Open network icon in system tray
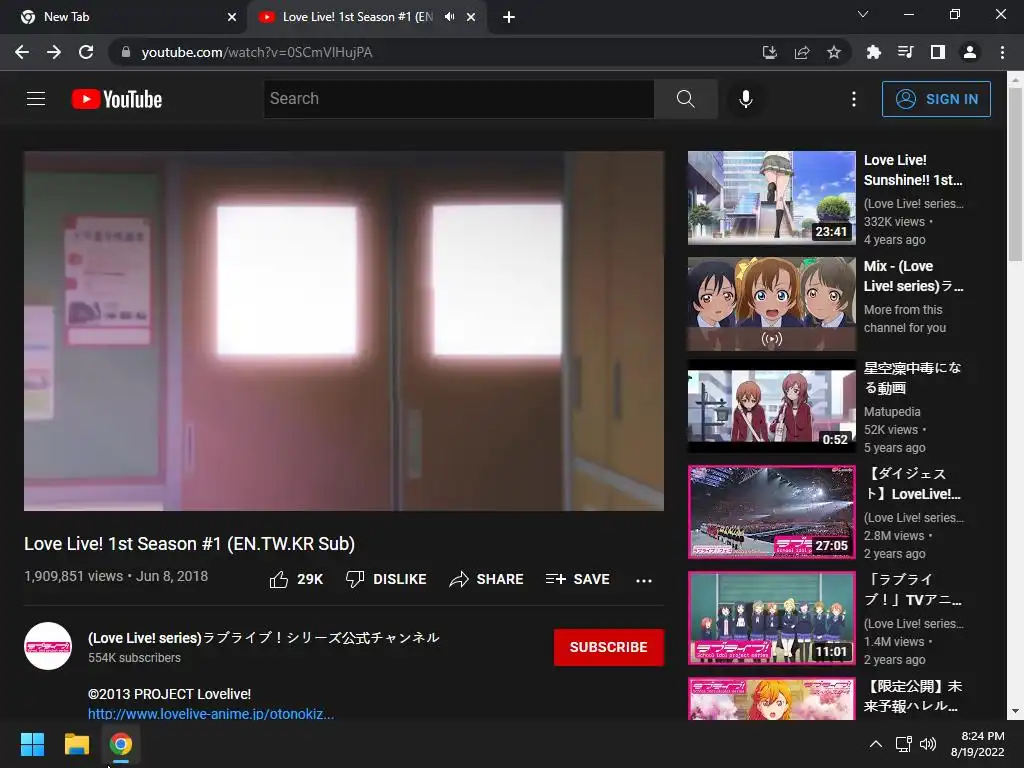 tap(903, 744)
